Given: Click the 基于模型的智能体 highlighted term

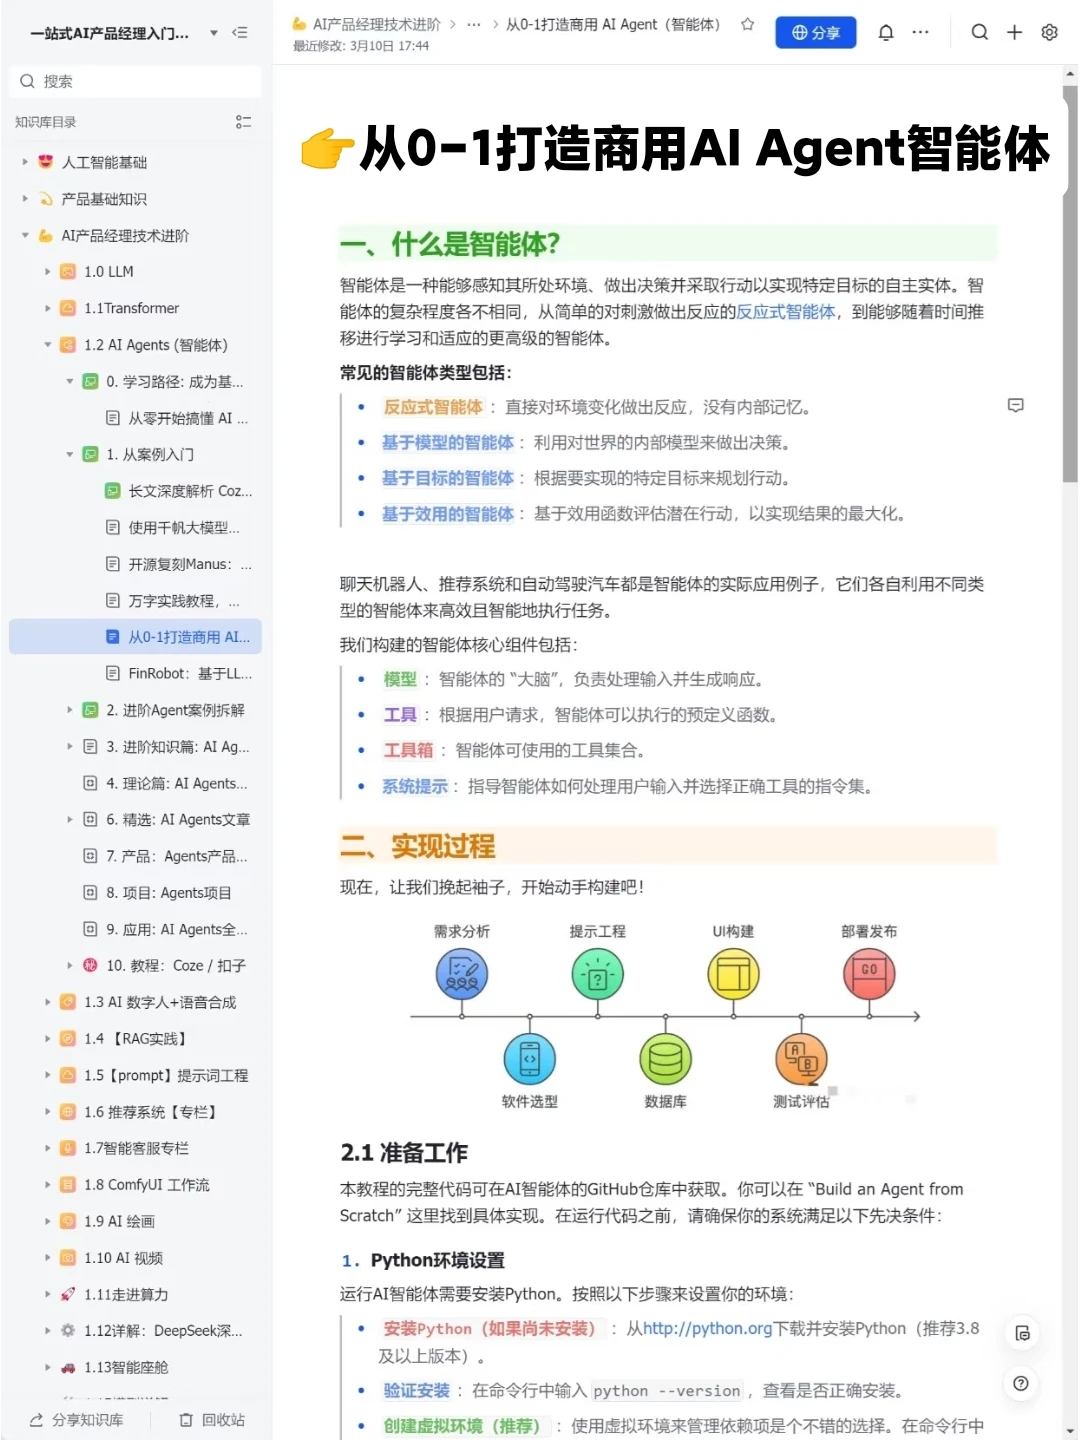Looking at the screenshot, I should coord(448,443).
